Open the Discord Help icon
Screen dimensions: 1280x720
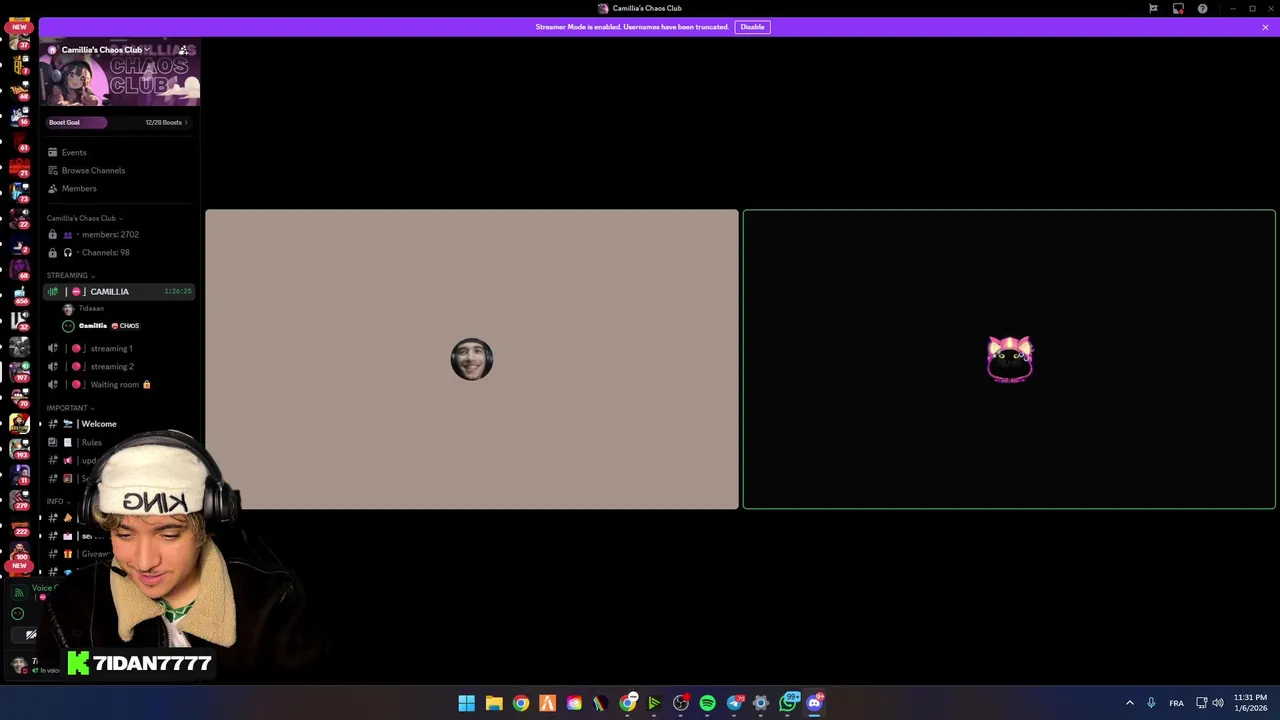click(x=1202, y=8)
